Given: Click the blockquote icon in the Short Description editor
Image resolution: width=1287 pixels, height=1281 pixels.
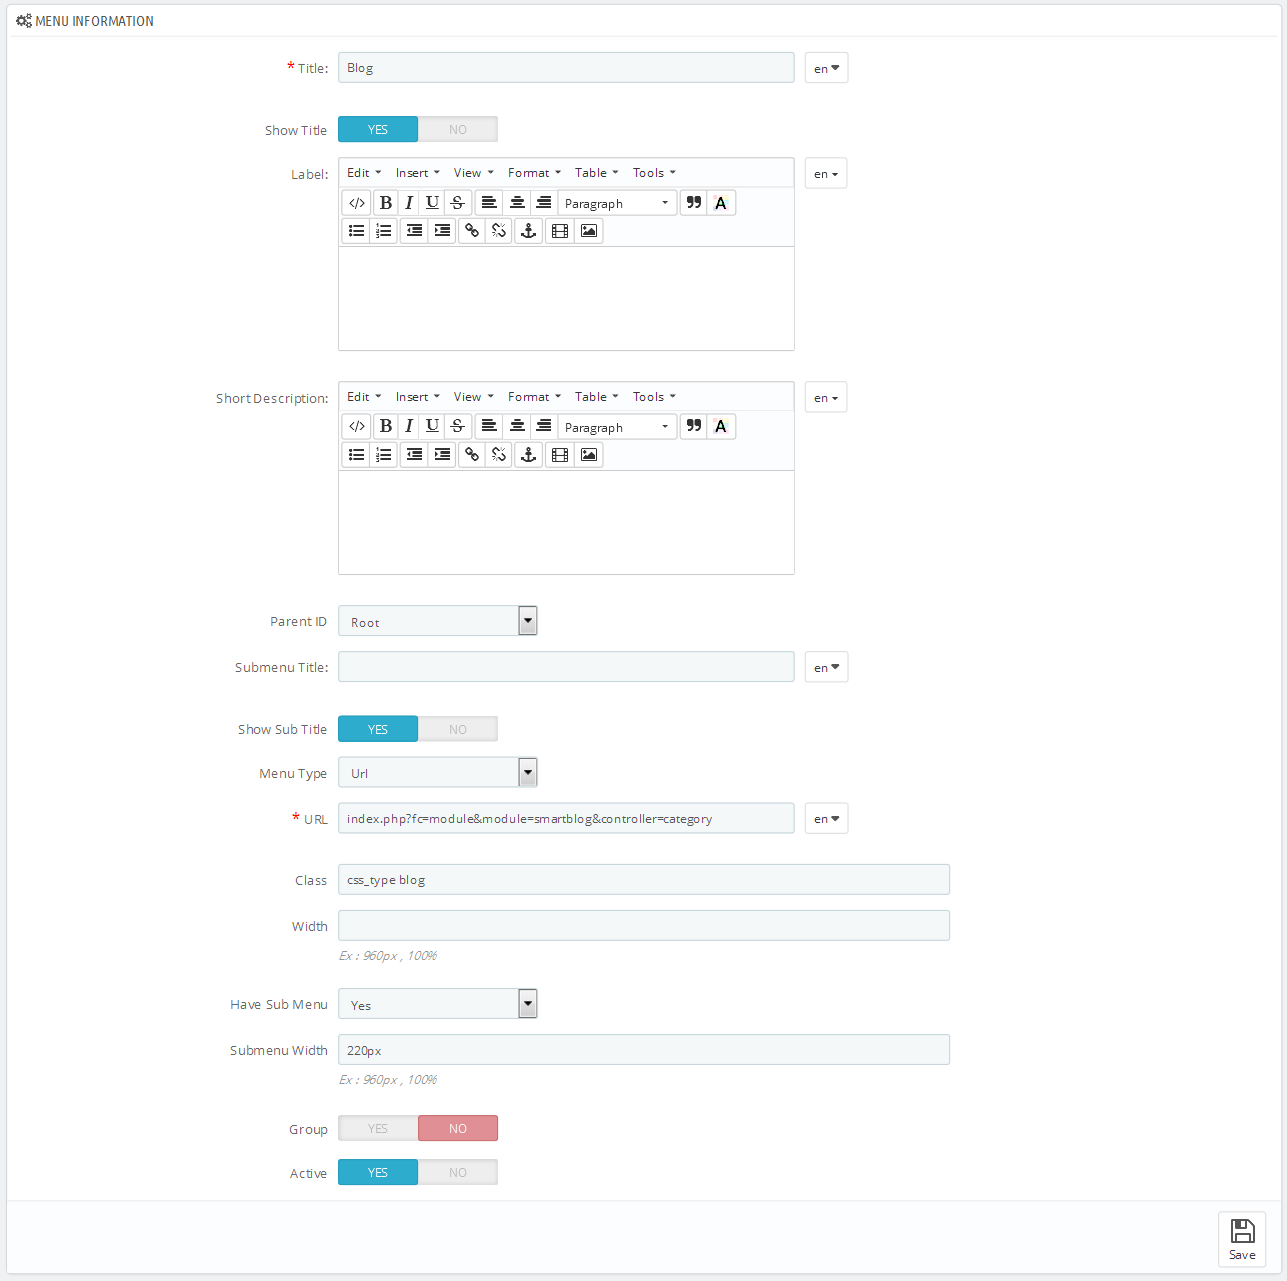Looking at the screenshot, I should pos(693,427).
